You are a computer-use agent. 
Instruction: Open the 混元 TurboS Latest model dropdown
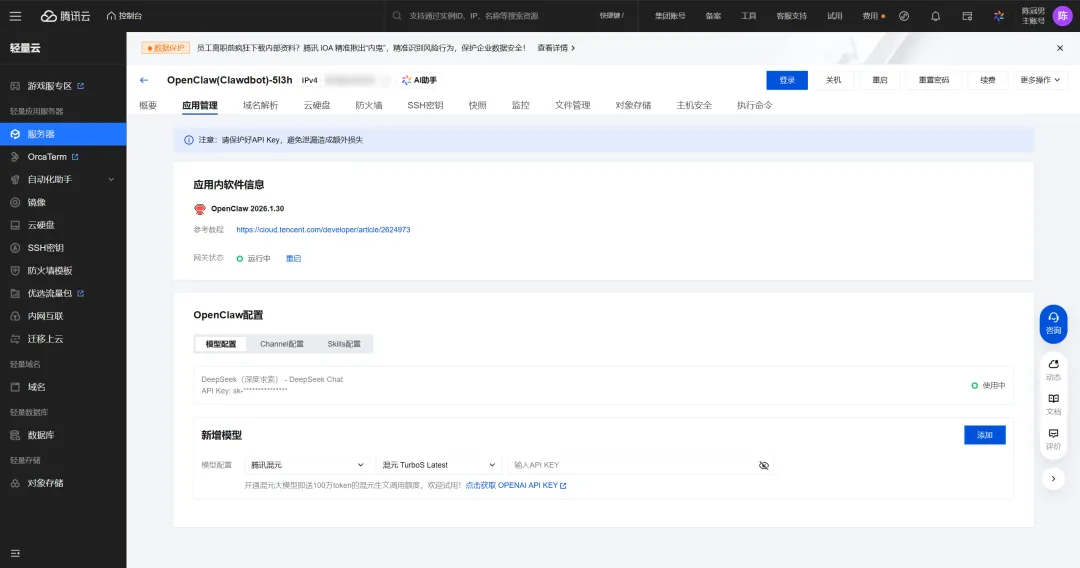[439, 465]
